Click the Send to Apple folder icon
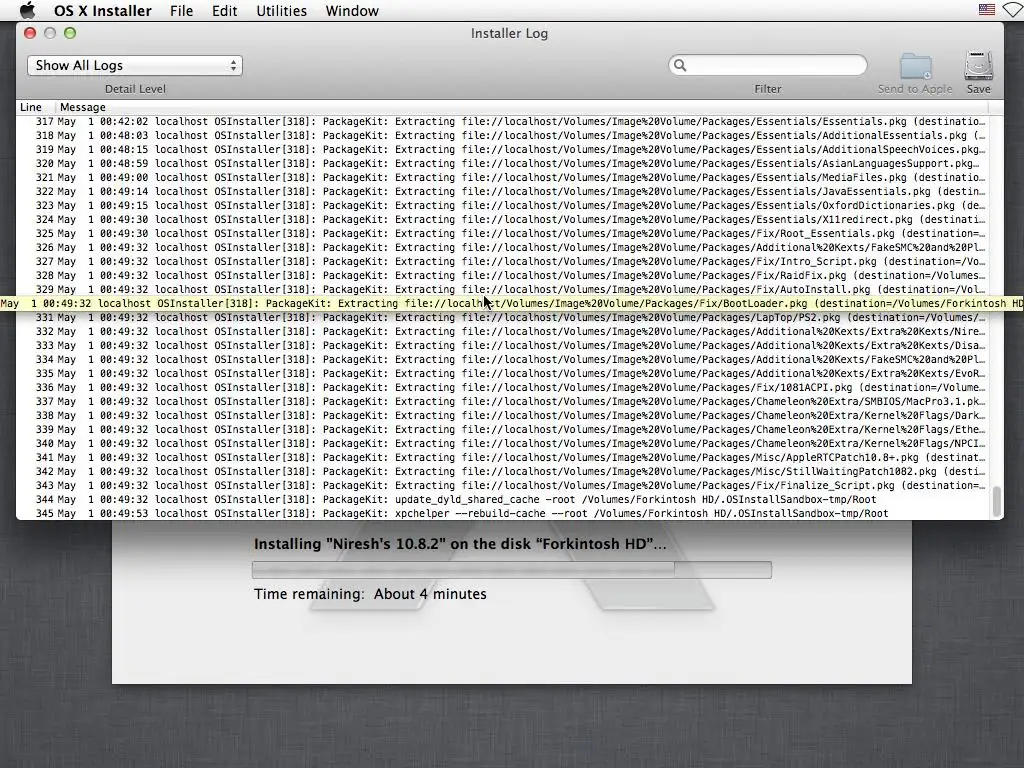The height and width of the screenshot is (768, 1024). coord(916,67)
